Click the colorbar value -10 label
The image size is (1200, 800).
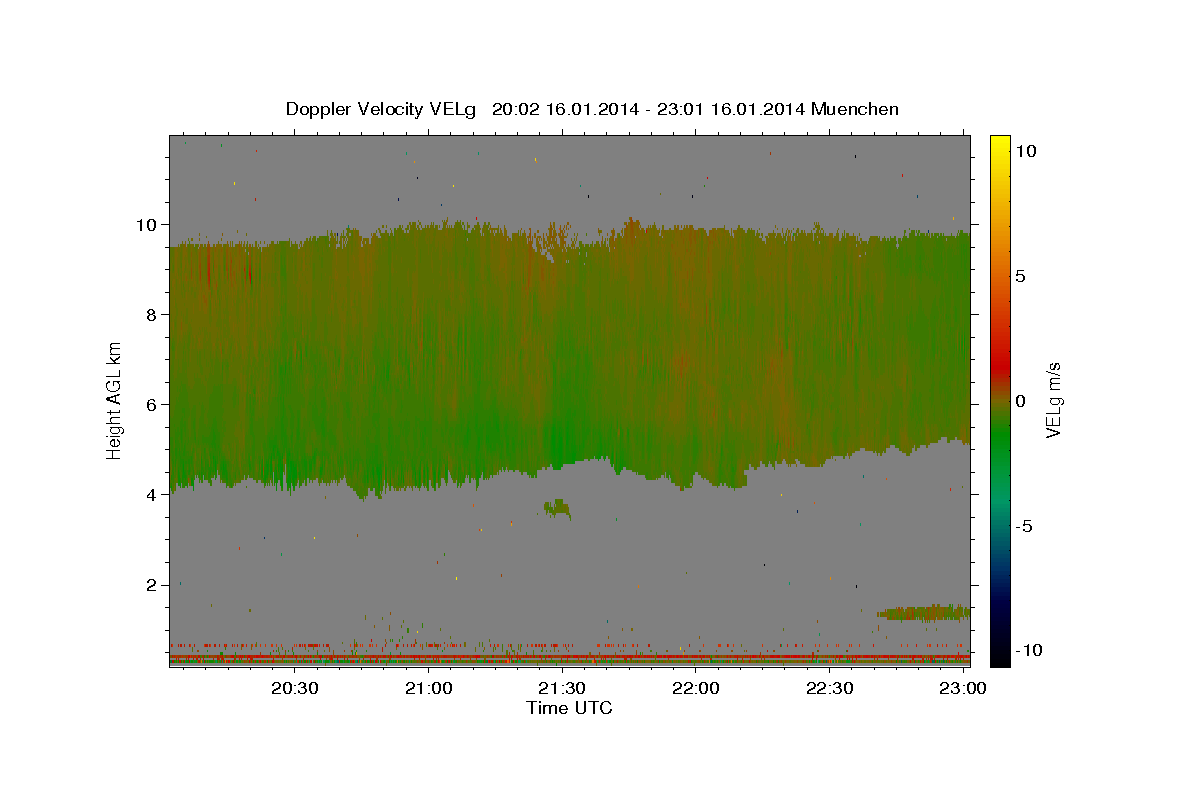1028,650
